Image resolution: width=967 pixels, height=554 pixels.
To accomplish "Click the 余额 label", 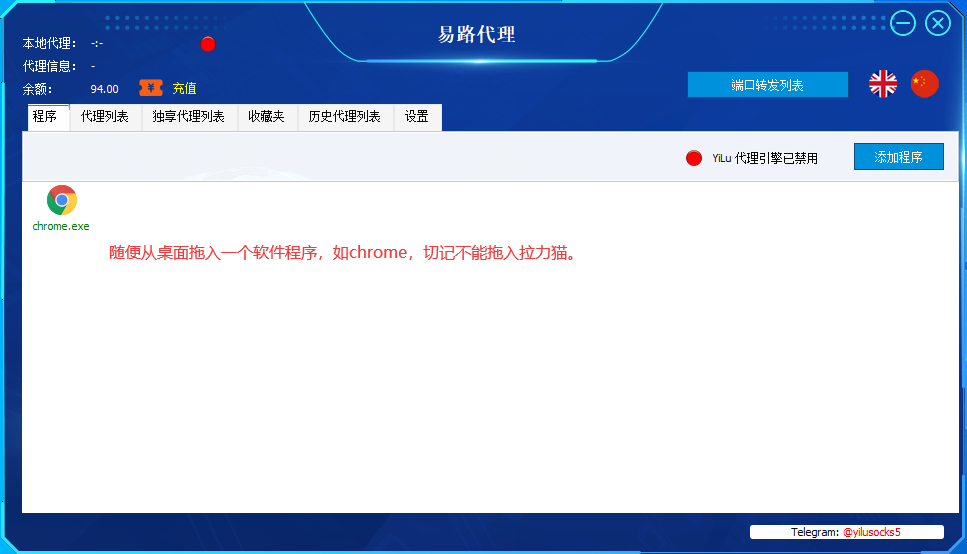I will tap(37, 89).
